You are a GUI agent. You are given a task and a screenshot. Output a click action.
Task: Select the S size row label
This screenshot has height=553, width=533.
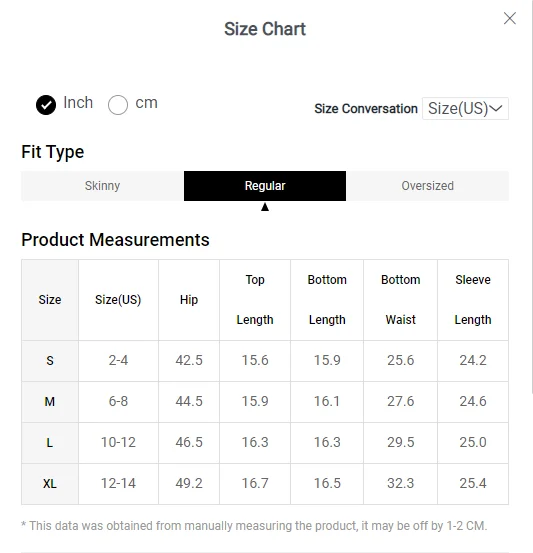pos(50,361)
